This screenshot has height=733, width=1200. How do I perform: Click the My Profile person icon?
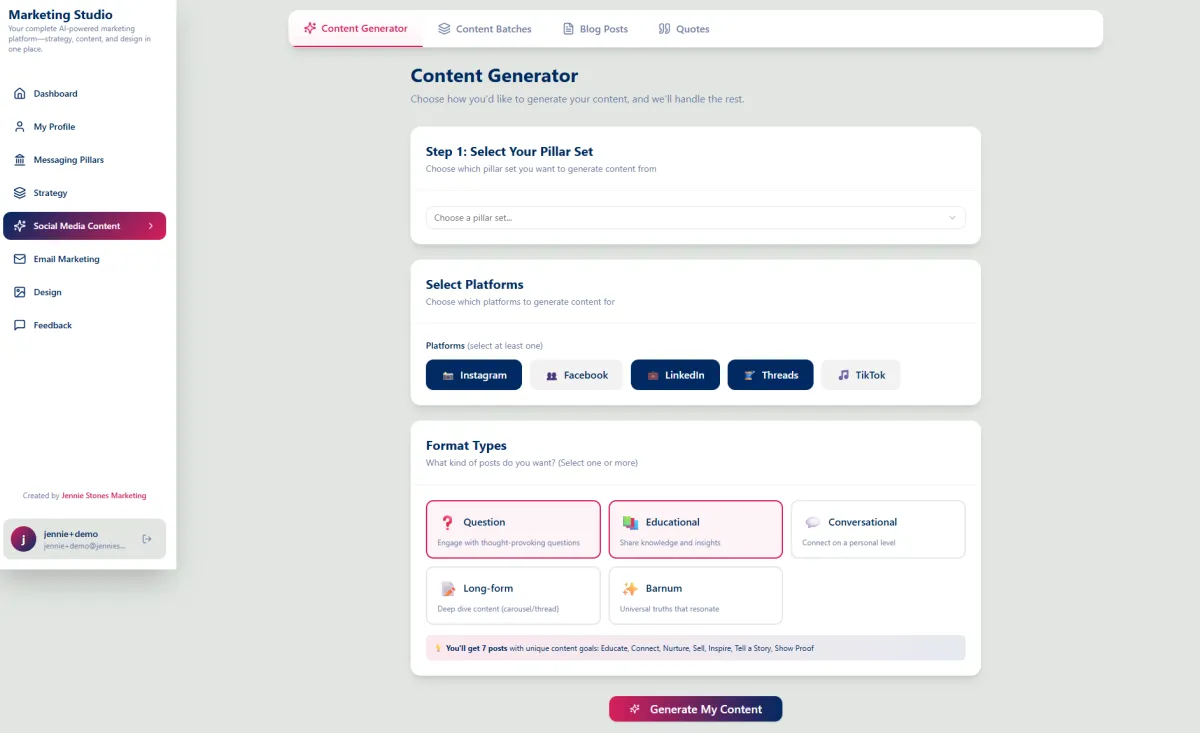coord(20,127)
